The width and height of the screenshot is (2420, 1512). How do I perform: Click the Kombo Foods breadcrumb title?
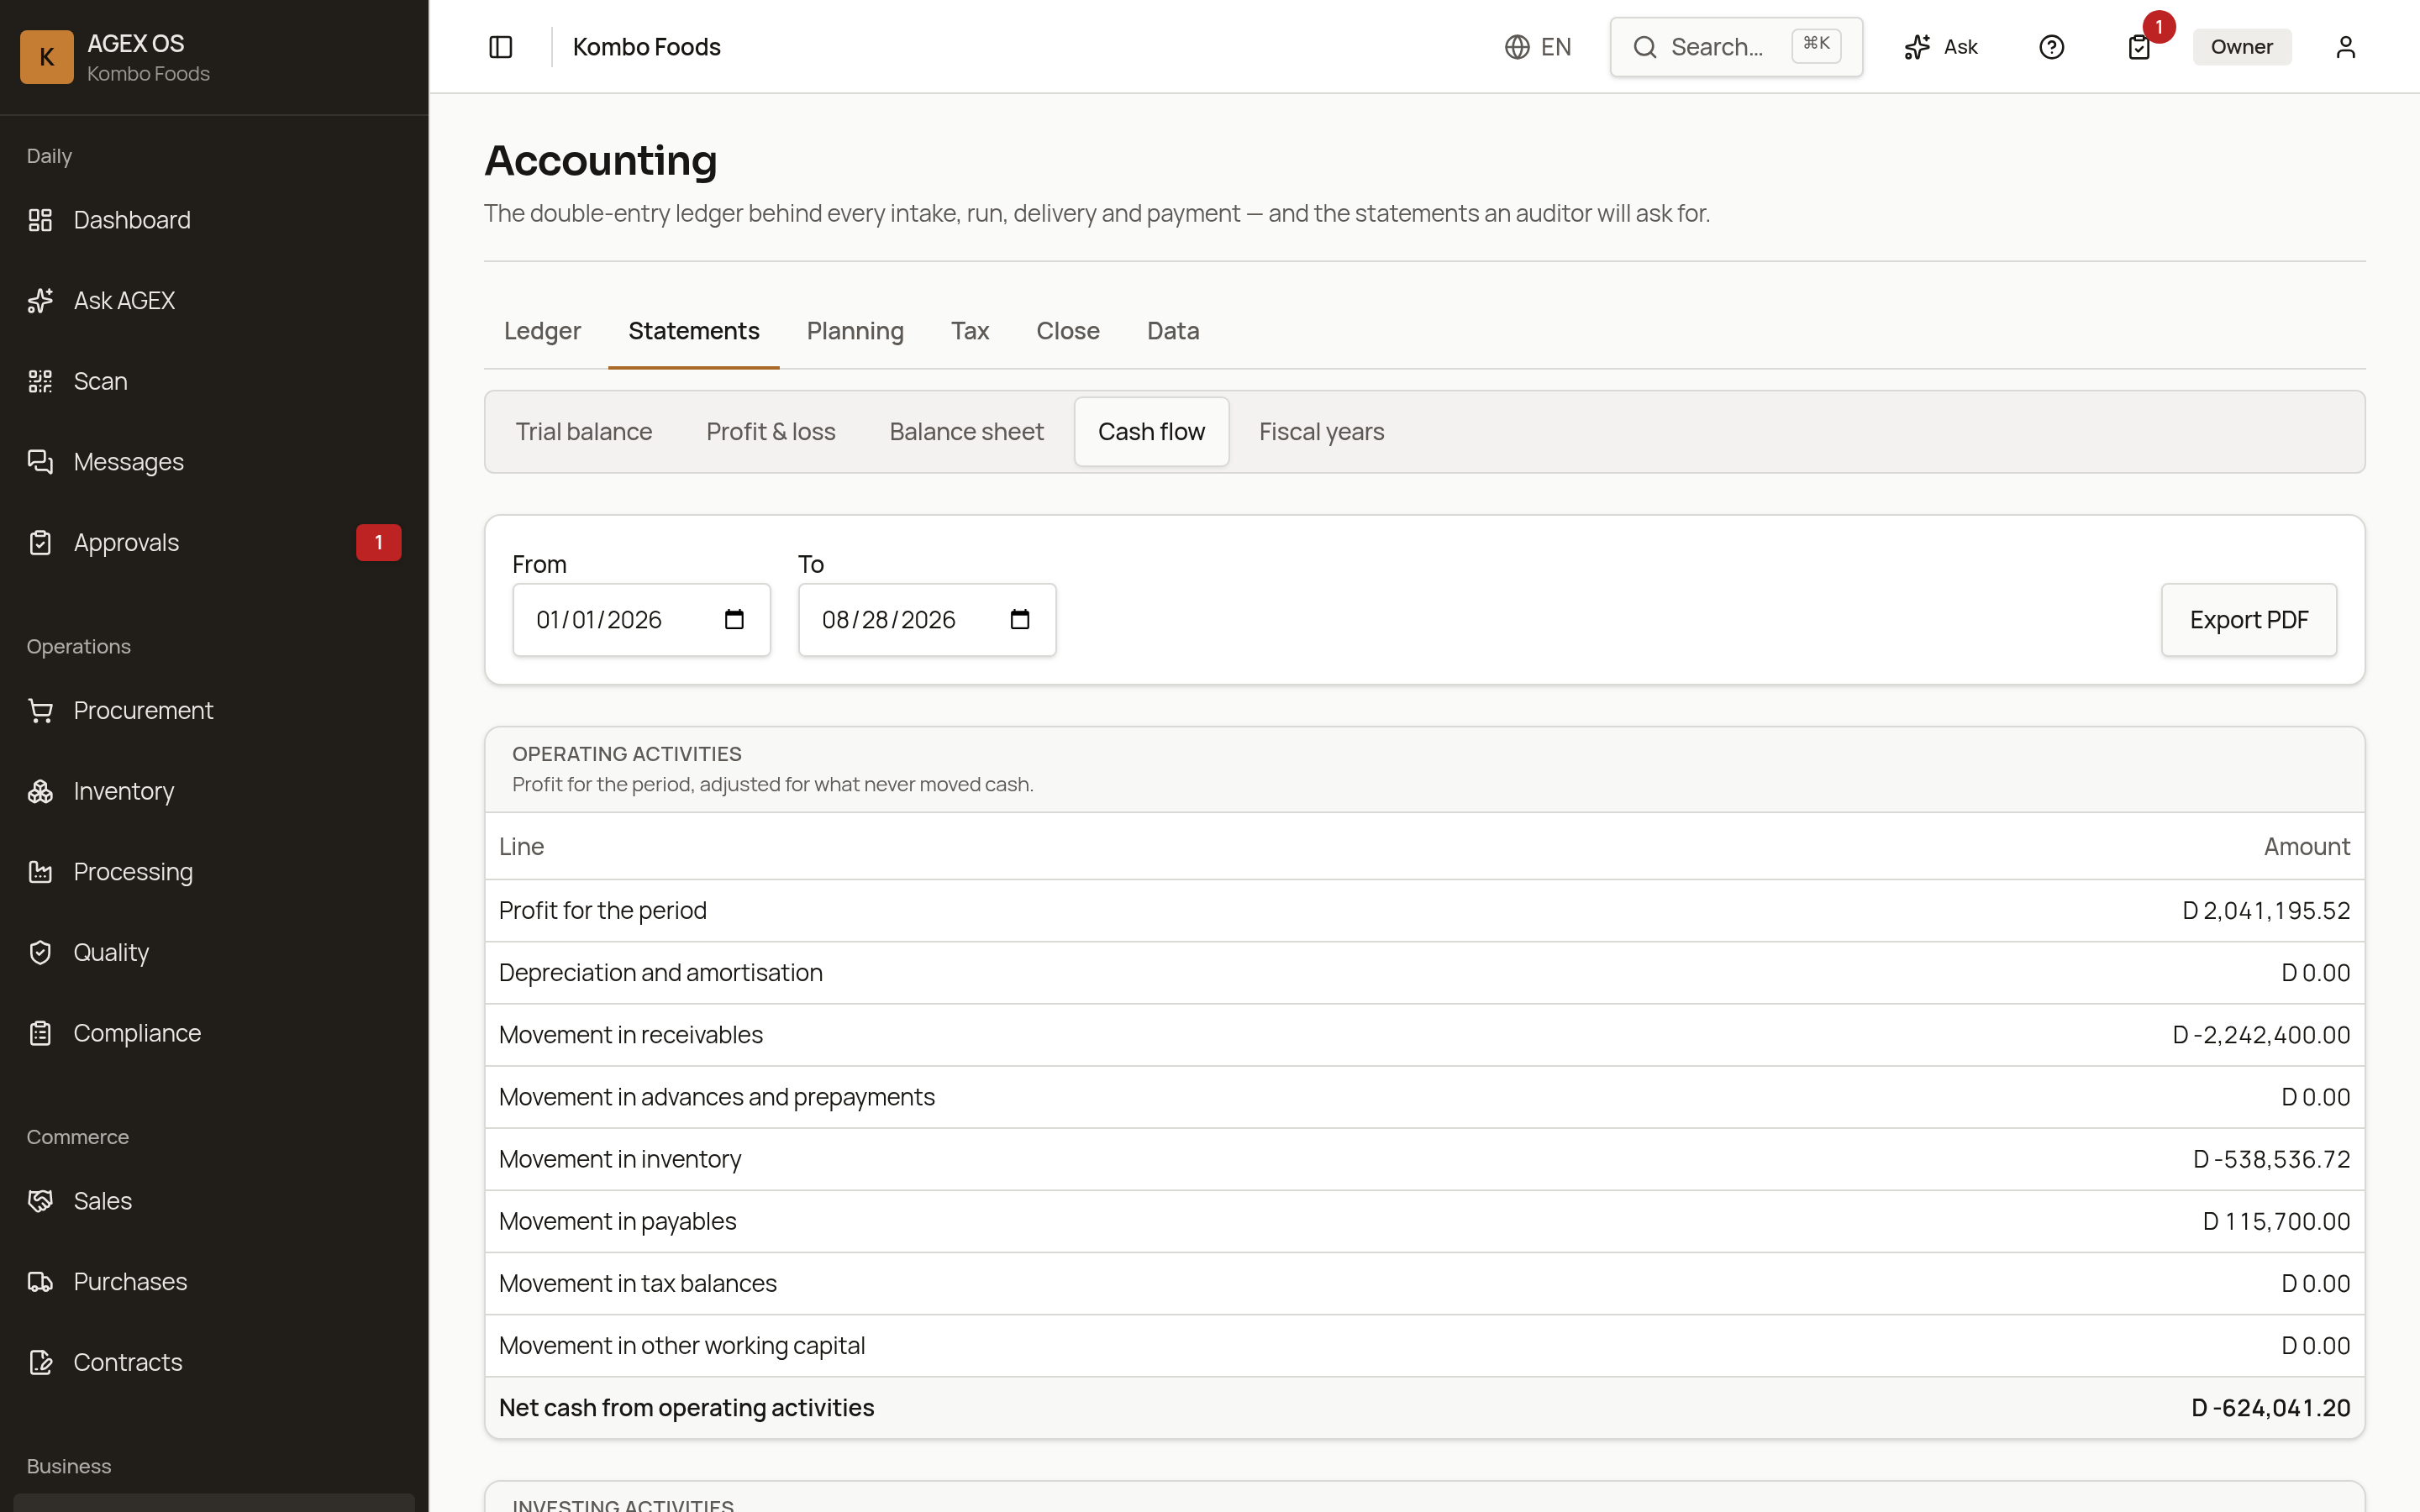point(646,47)
